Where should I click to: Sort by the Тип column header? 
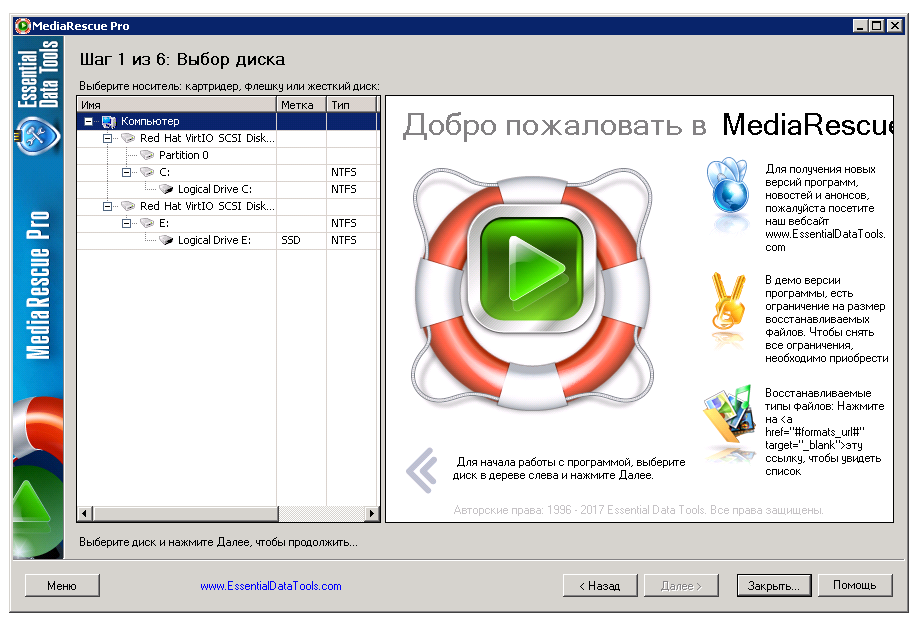[351, 105]
